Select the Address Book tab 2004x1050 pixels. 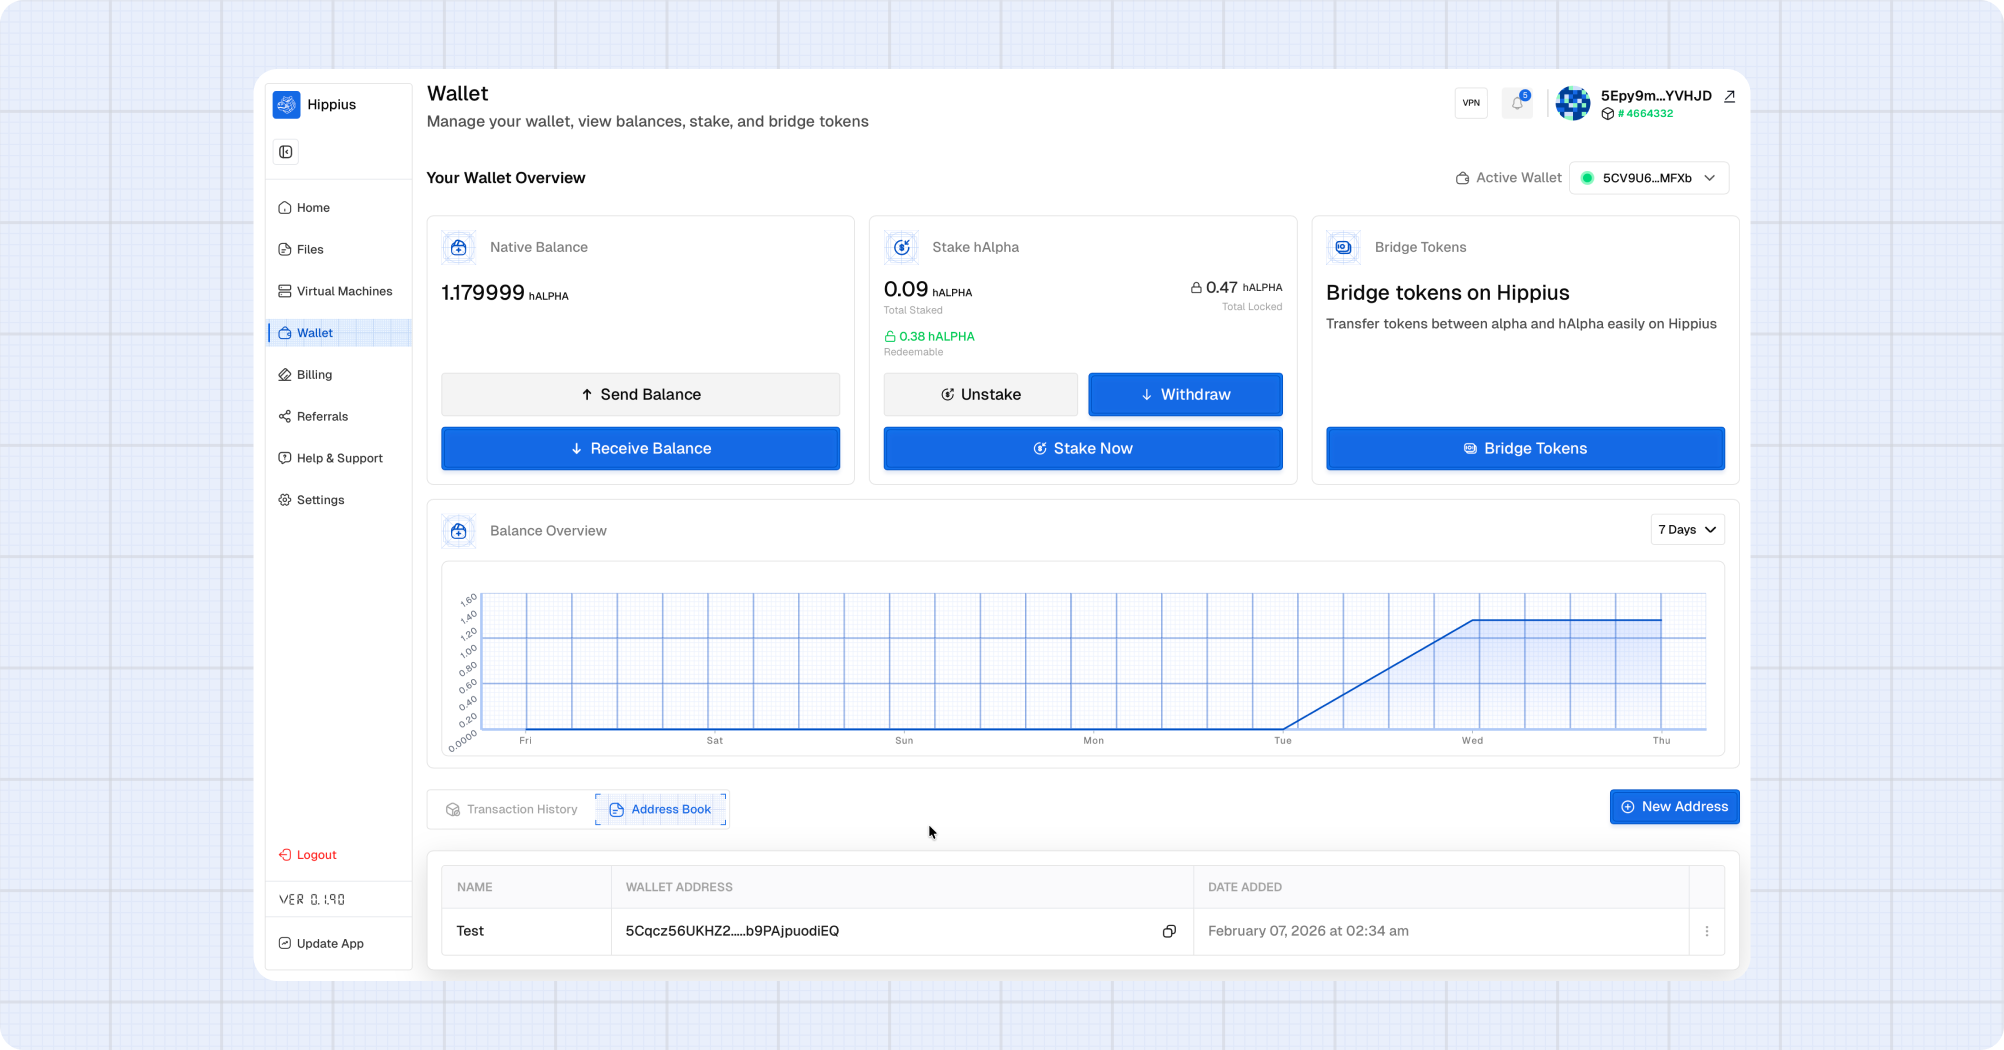pyautogui.click(x=661, y=809)
